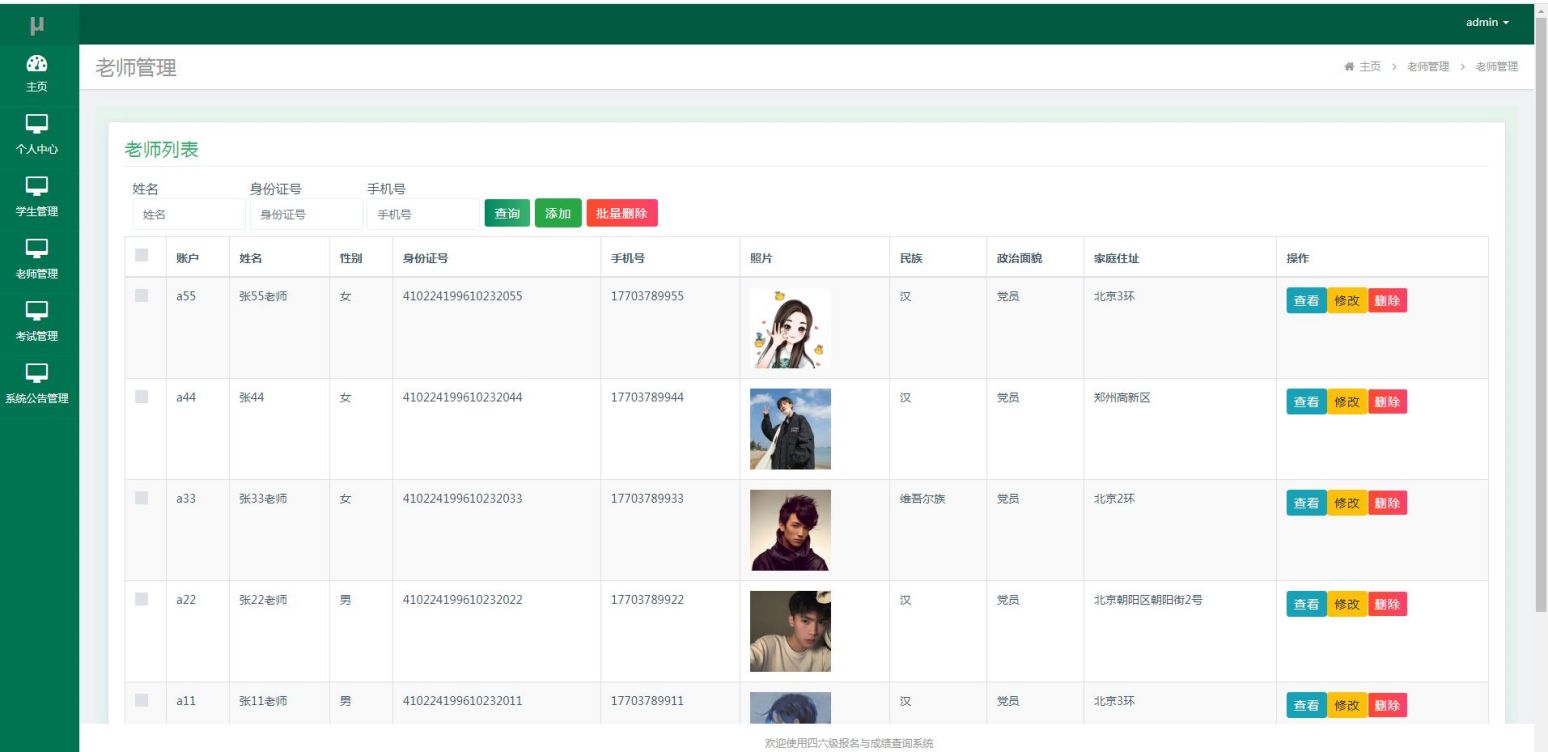Image resolution: width=1548 pixels, height=752 pixels.
Task: Open the photo thumbnail of 张55老师
Action: tap(790, 328)
